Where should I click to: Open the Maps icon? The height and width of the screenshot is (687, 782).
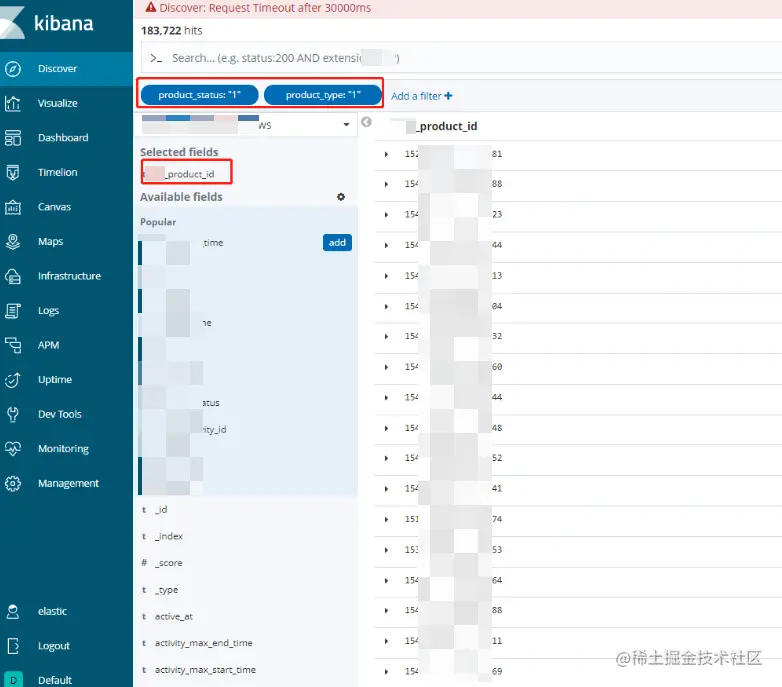[x=12, y=241]
